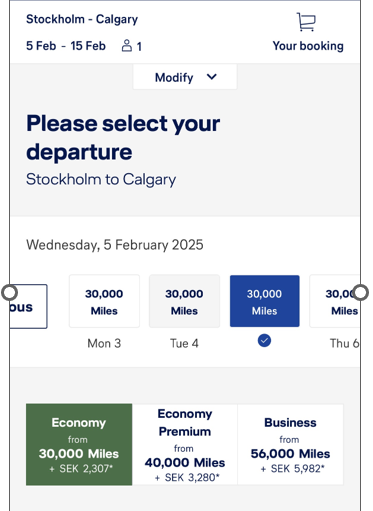Viewport: 373px width, 511px height.
Task: Click the Modify chevron arrow
Action: click(212, 77)
